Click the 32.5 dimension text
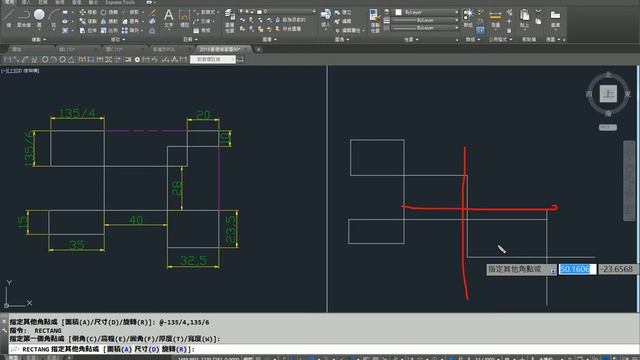This screenshot has height=360, width=640. click(x=193, y=260)
